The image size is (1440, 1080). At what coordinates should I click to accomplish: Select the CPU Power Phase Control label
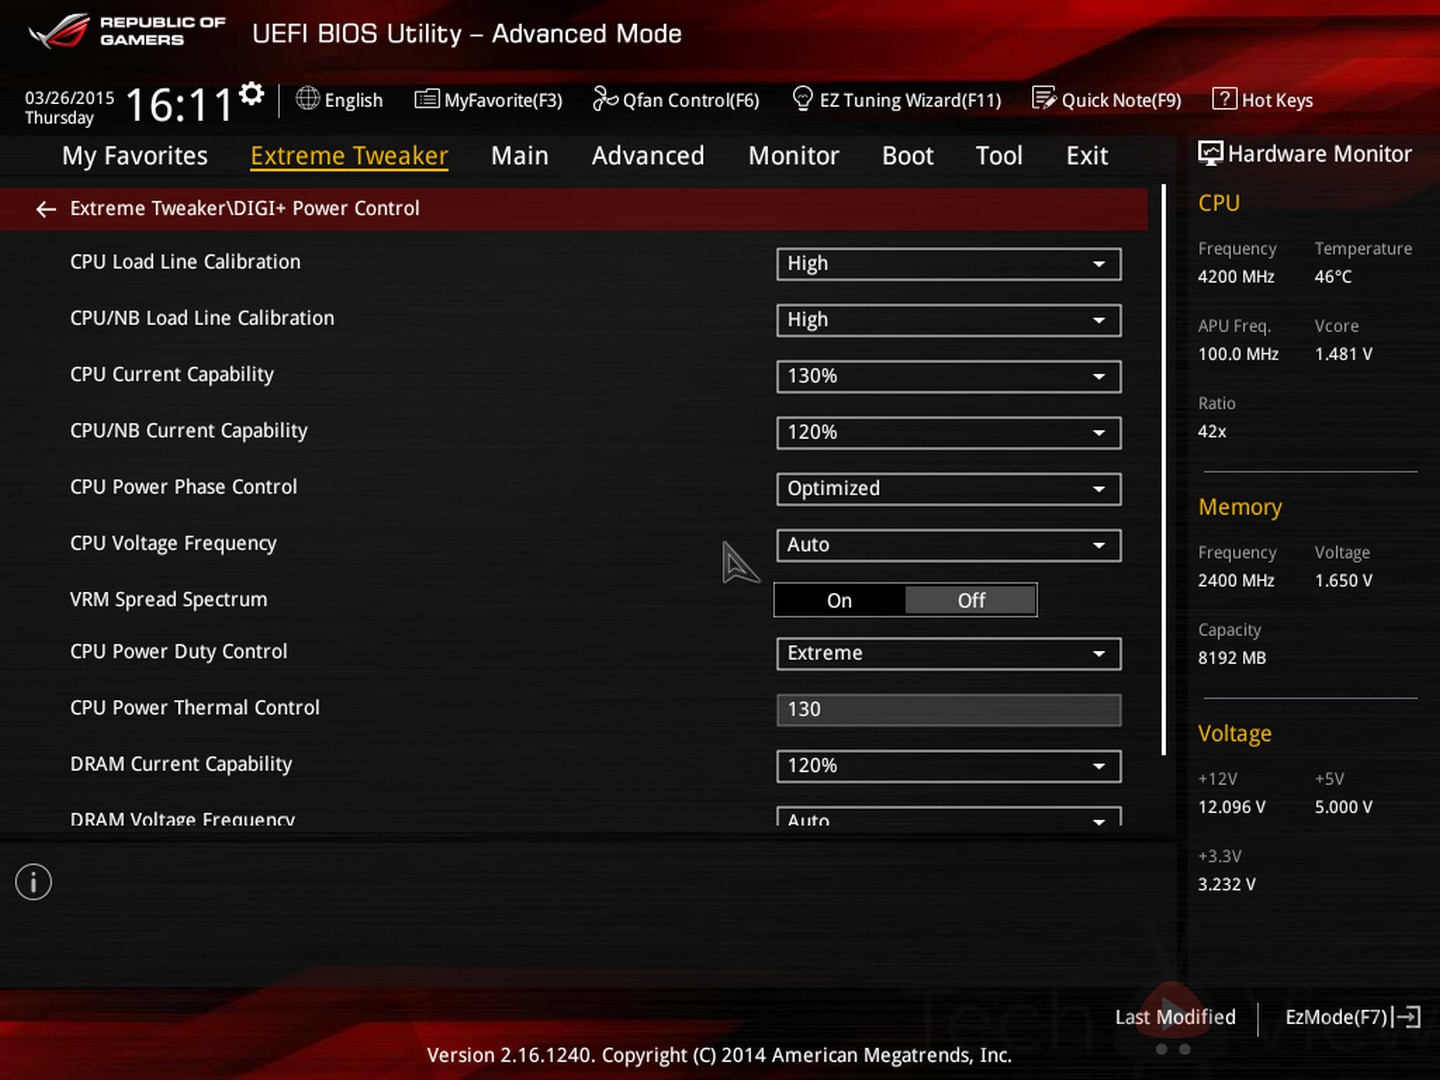184,487
